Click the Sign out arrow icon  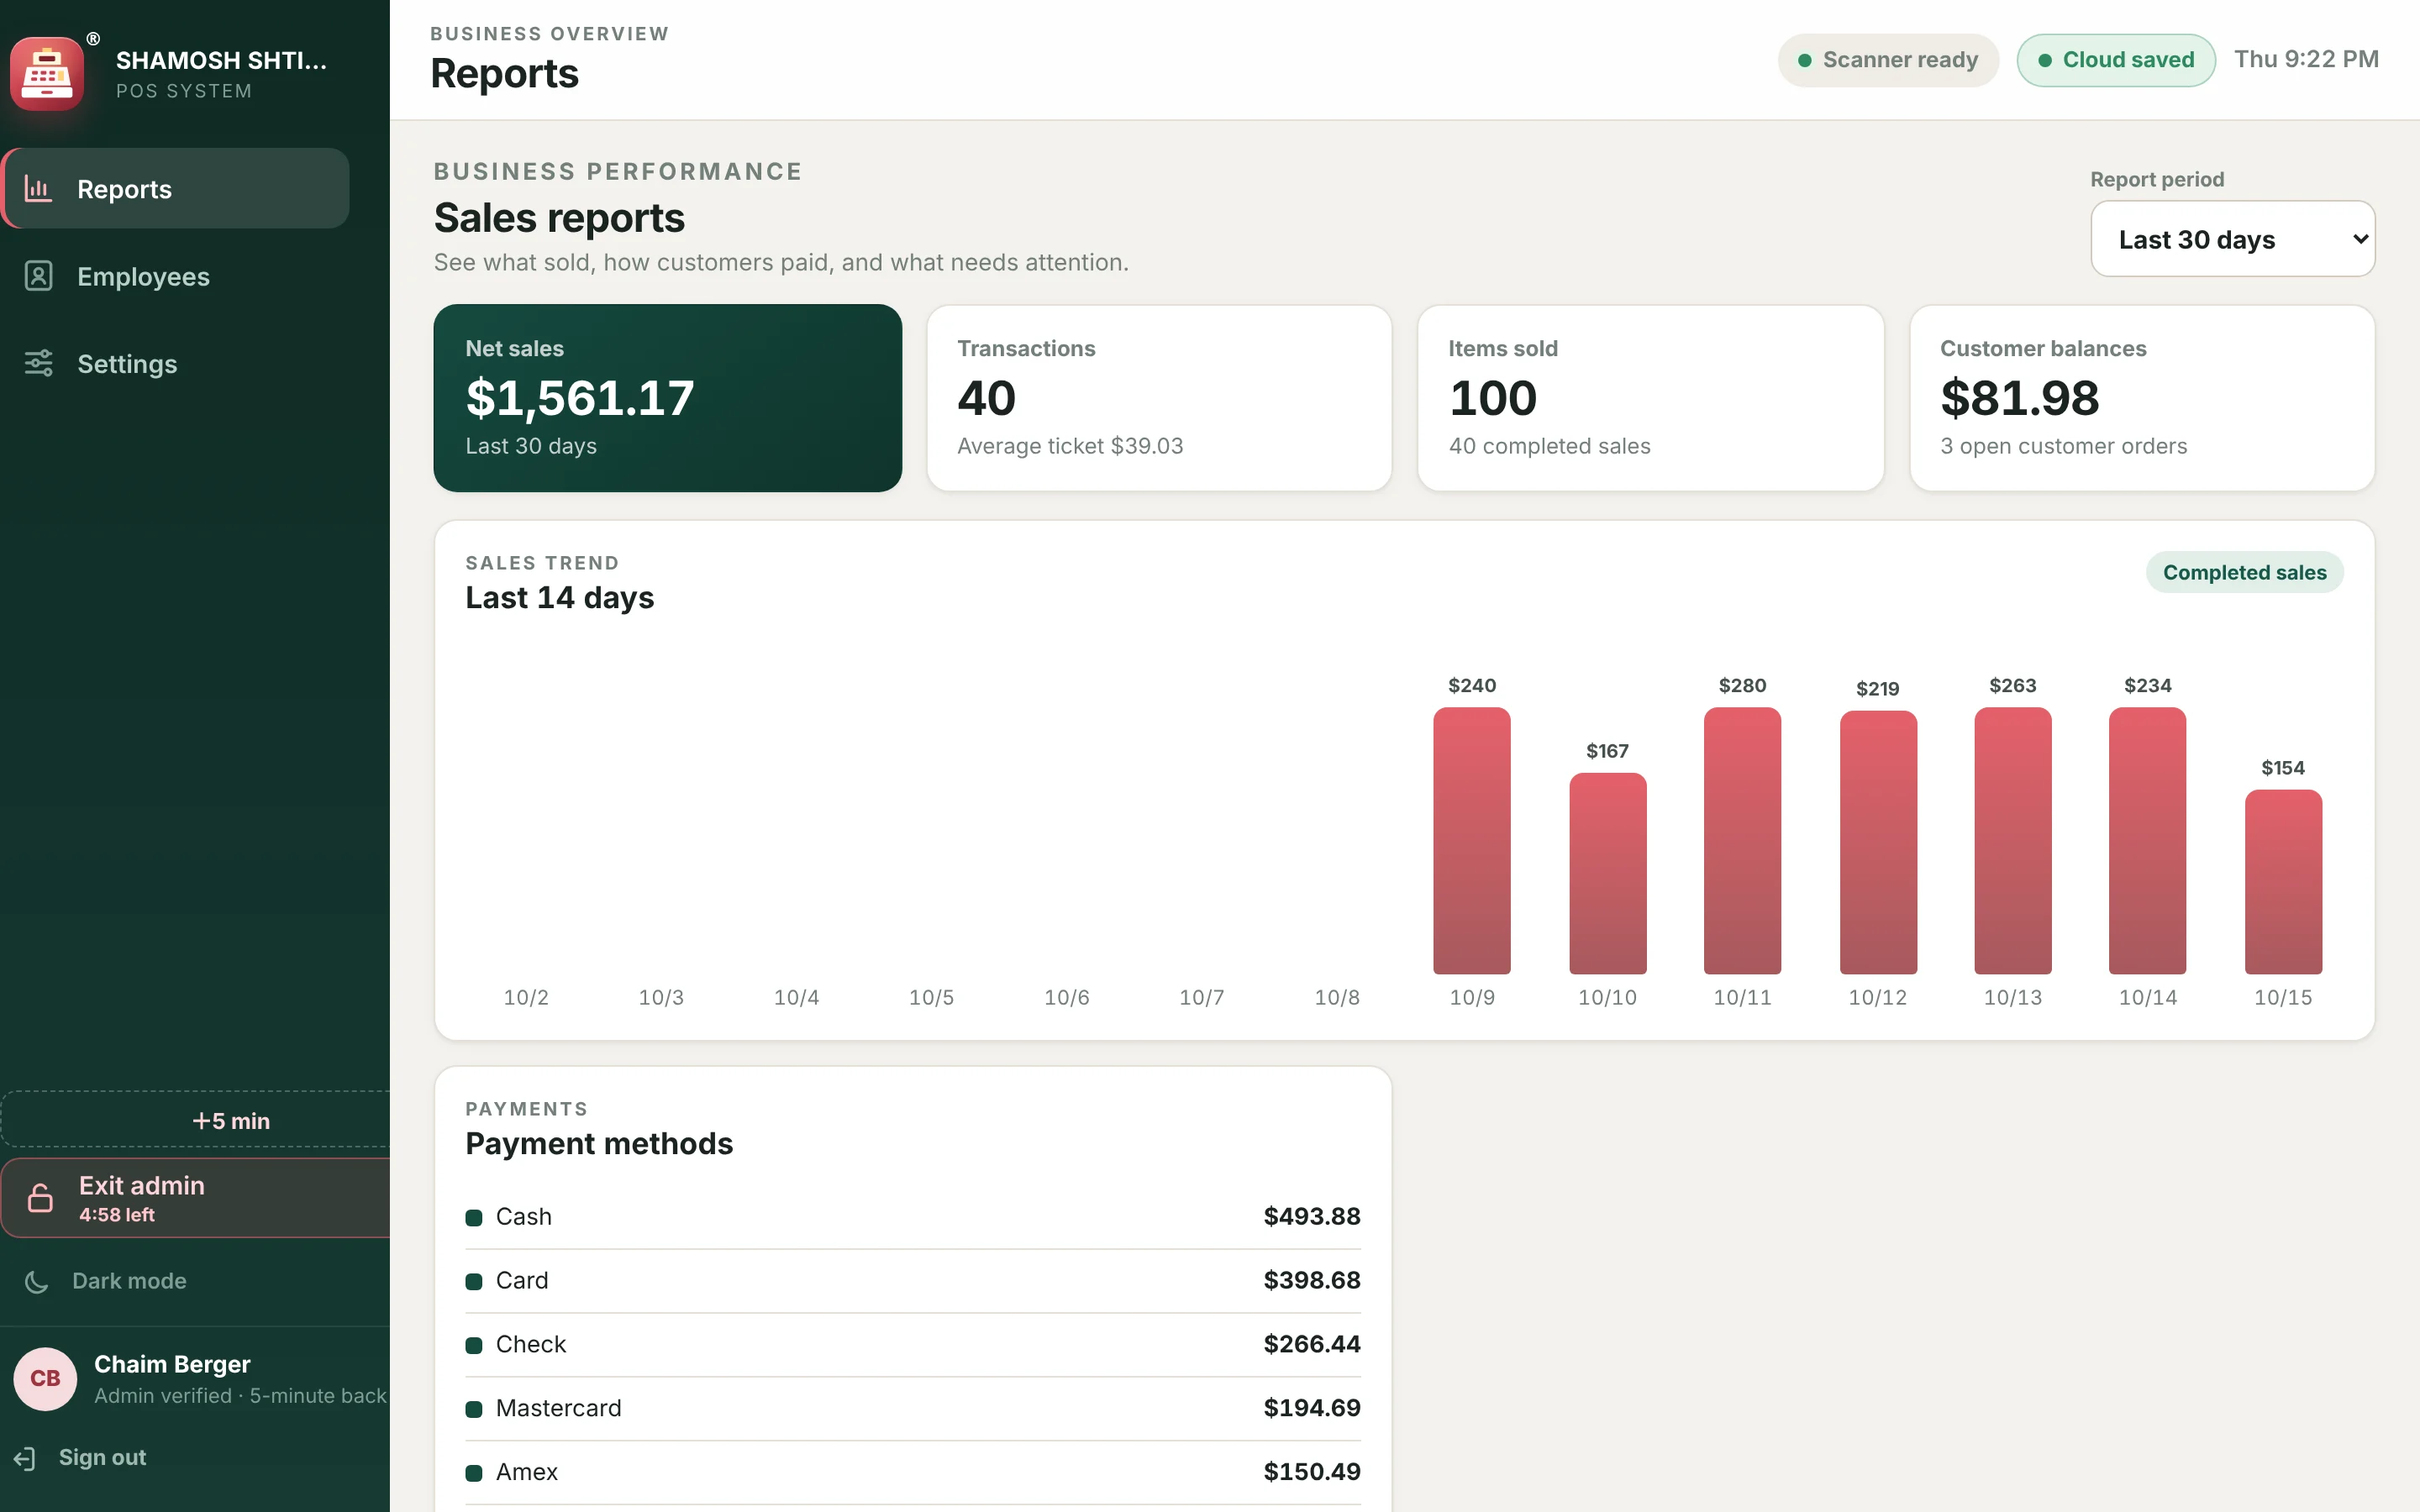coord(25,1458)
